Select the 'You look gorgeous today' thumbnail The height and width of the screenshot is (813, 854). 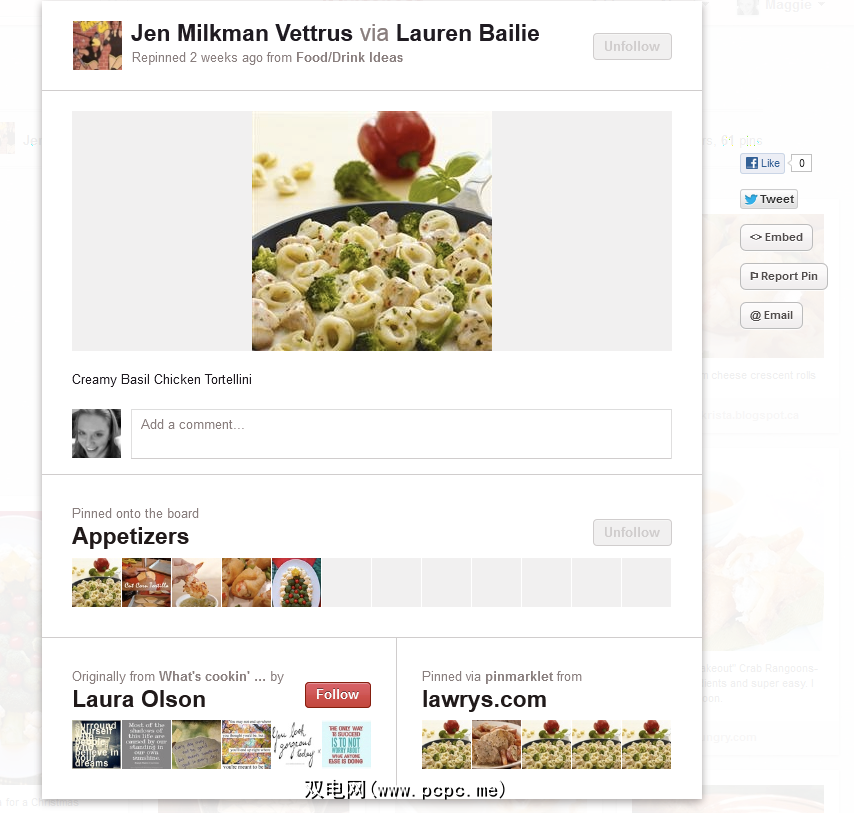pyautogui.click(x=296, y=744)
